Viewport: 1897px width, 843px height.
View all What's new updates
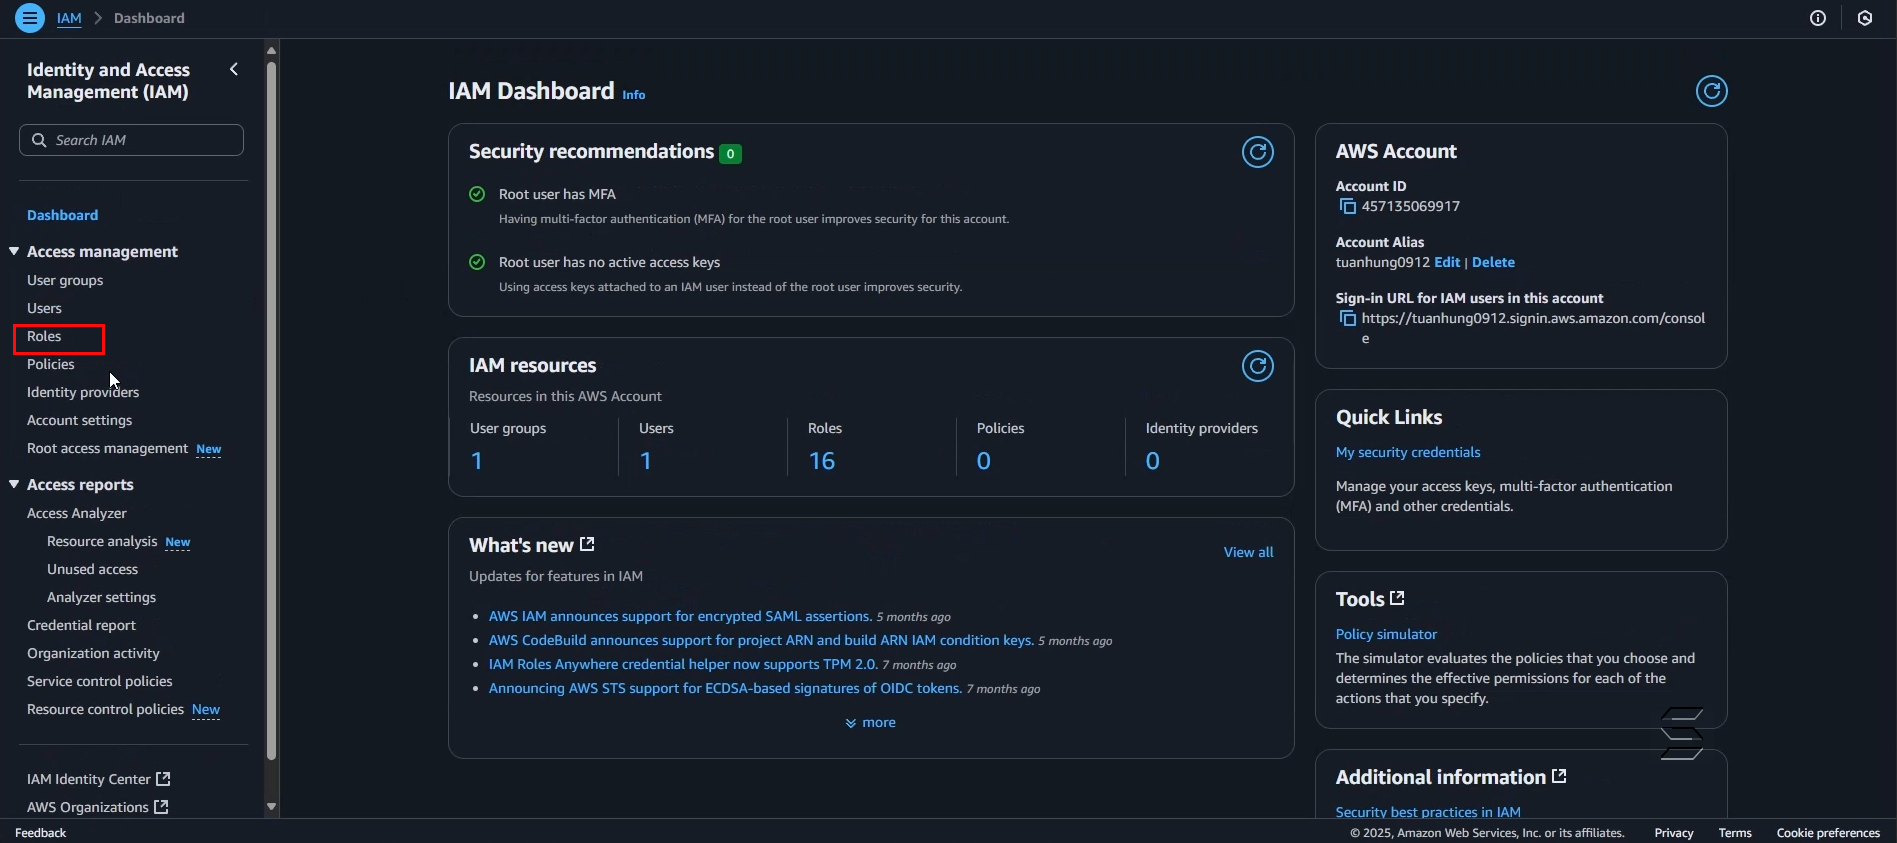tap(1249, 552)
